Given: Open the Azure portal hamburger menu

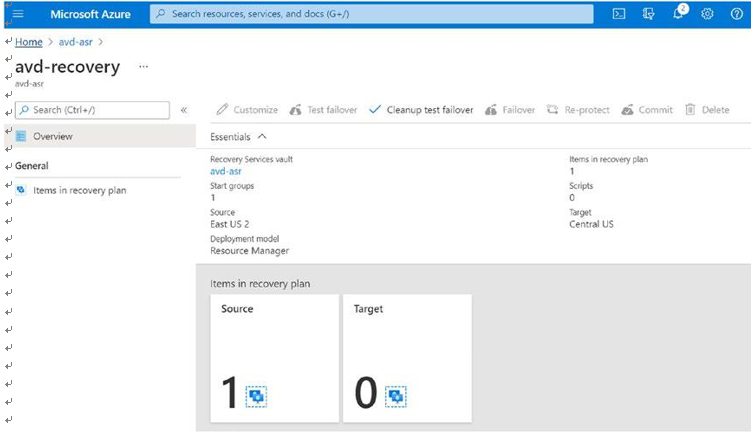Looking at the screenshot, I should pos(18,14).
